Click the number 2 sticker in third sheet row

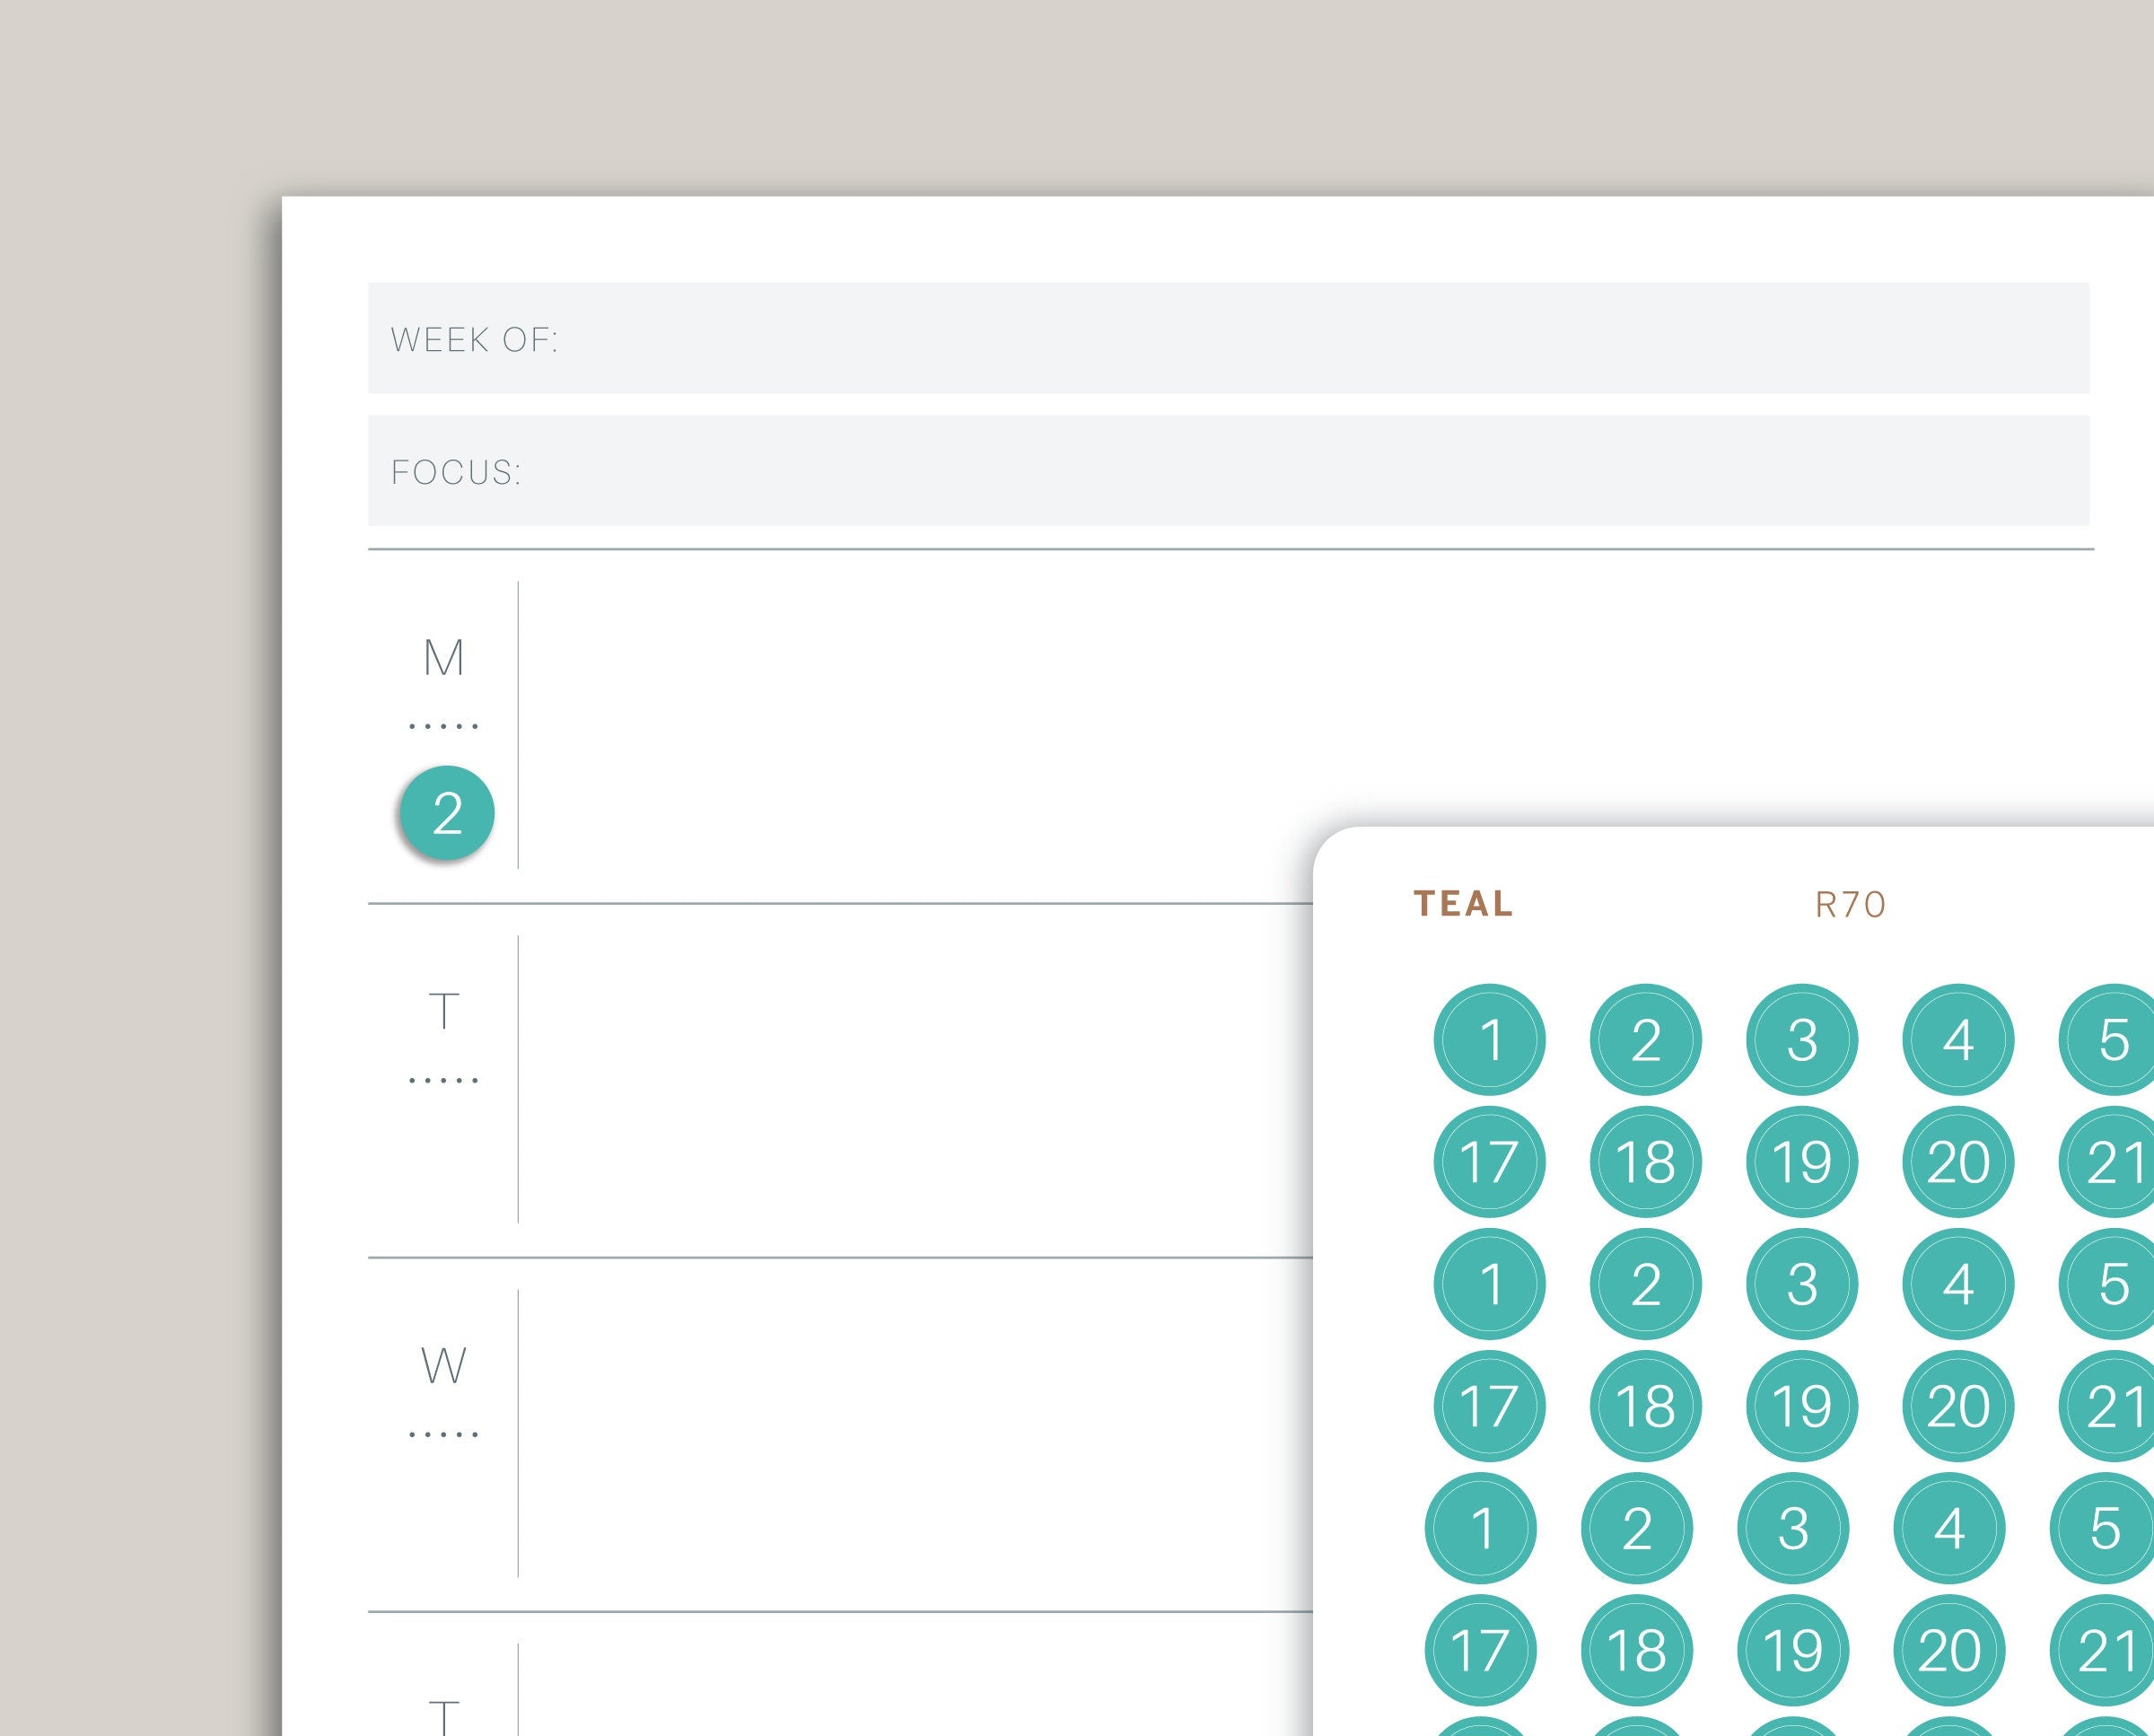[1645, 1284]
